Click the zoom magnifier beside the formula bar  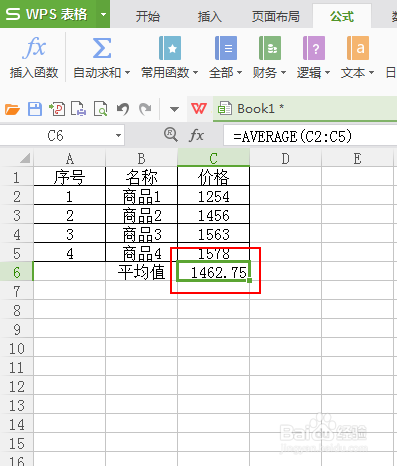[171, 135]
